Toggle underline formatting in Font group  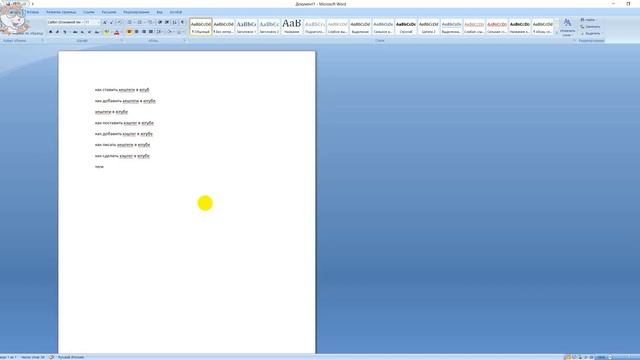(x=65, y=32)
